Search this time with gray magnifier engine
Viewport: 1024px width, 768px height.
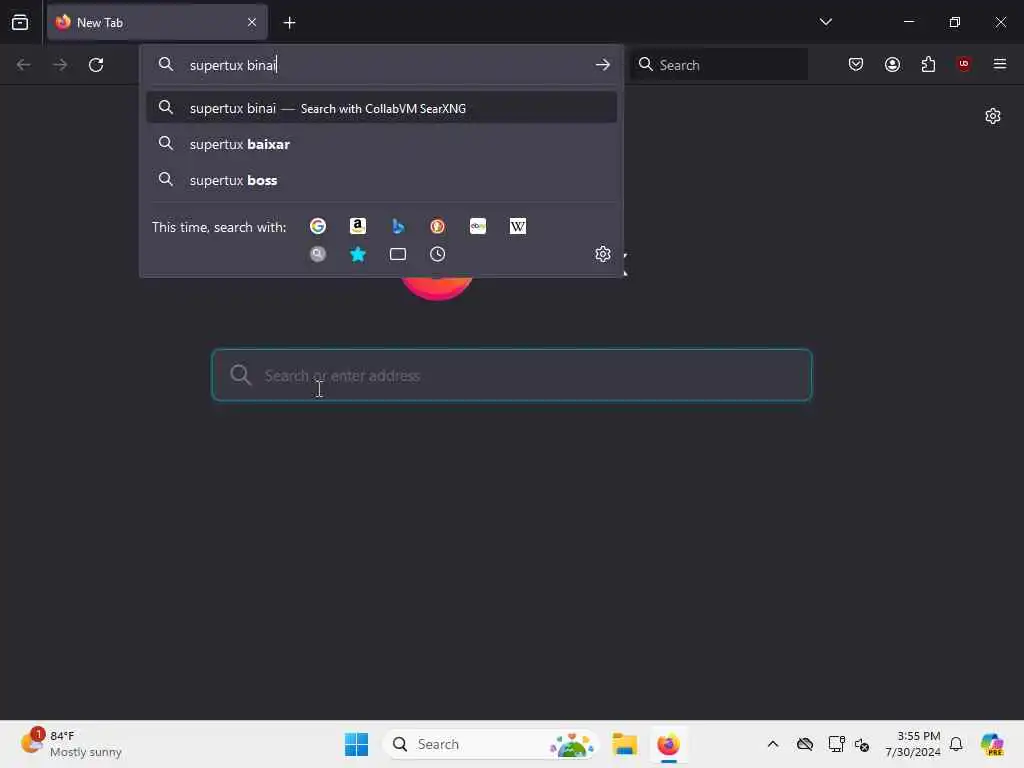click(x=318, y=254)
